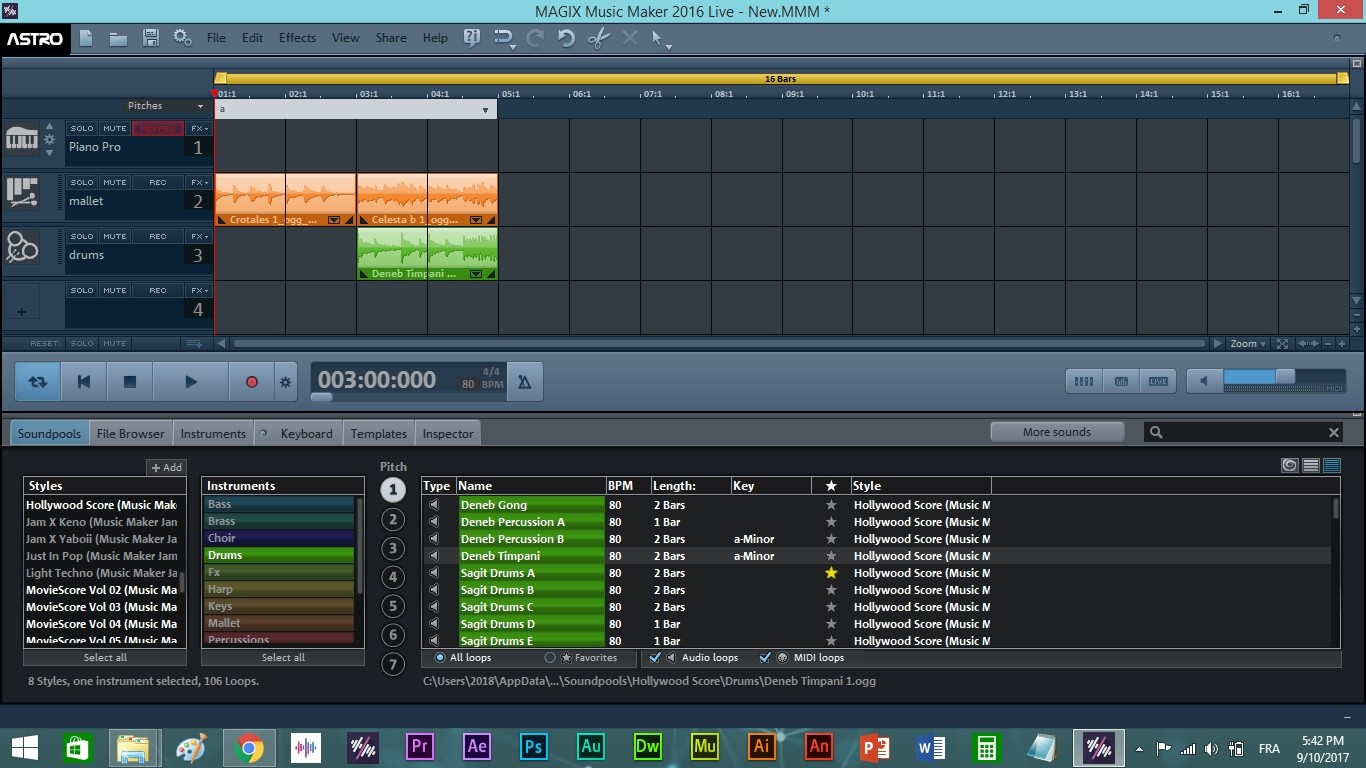Viewport: 1366px width, 768px height.
Task: Click the optimize zoom view icon
Action: [x=1282, y=343]
